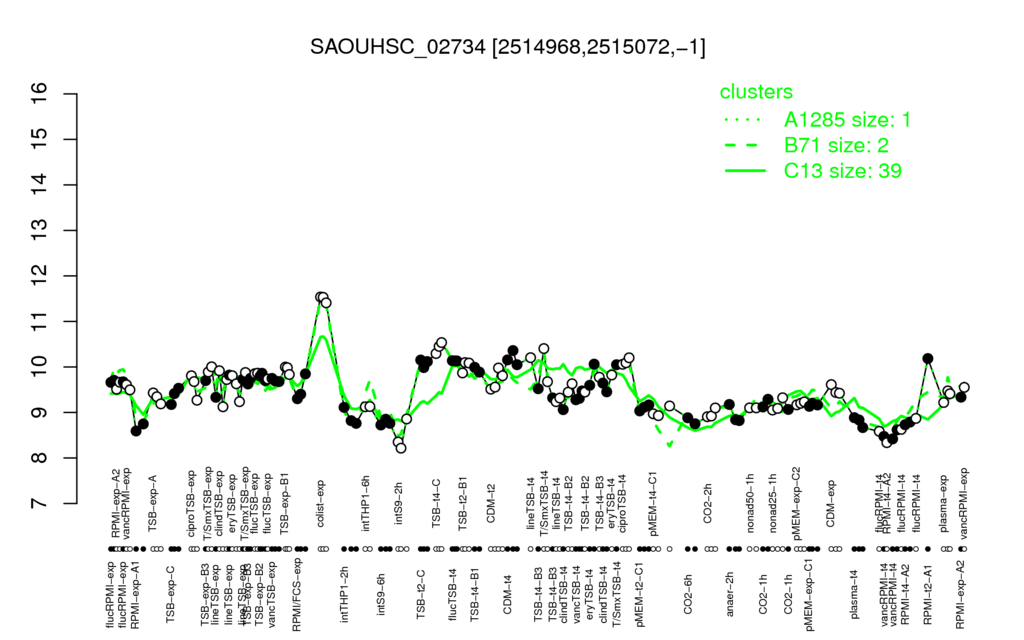The width and height of the screenshot is (1024, 640).
Task: Click the 'CO2-6h' axis label
Action: tap(687, 594)
